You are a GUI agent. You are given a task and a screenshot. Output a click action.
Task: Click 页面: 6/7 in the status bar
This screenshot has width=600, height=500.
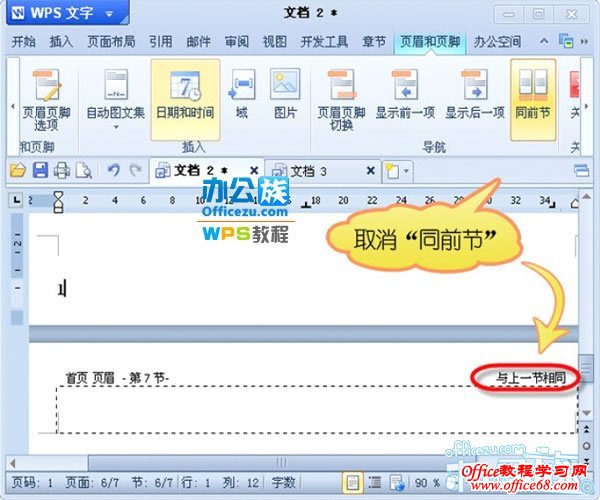coord(92,483)
